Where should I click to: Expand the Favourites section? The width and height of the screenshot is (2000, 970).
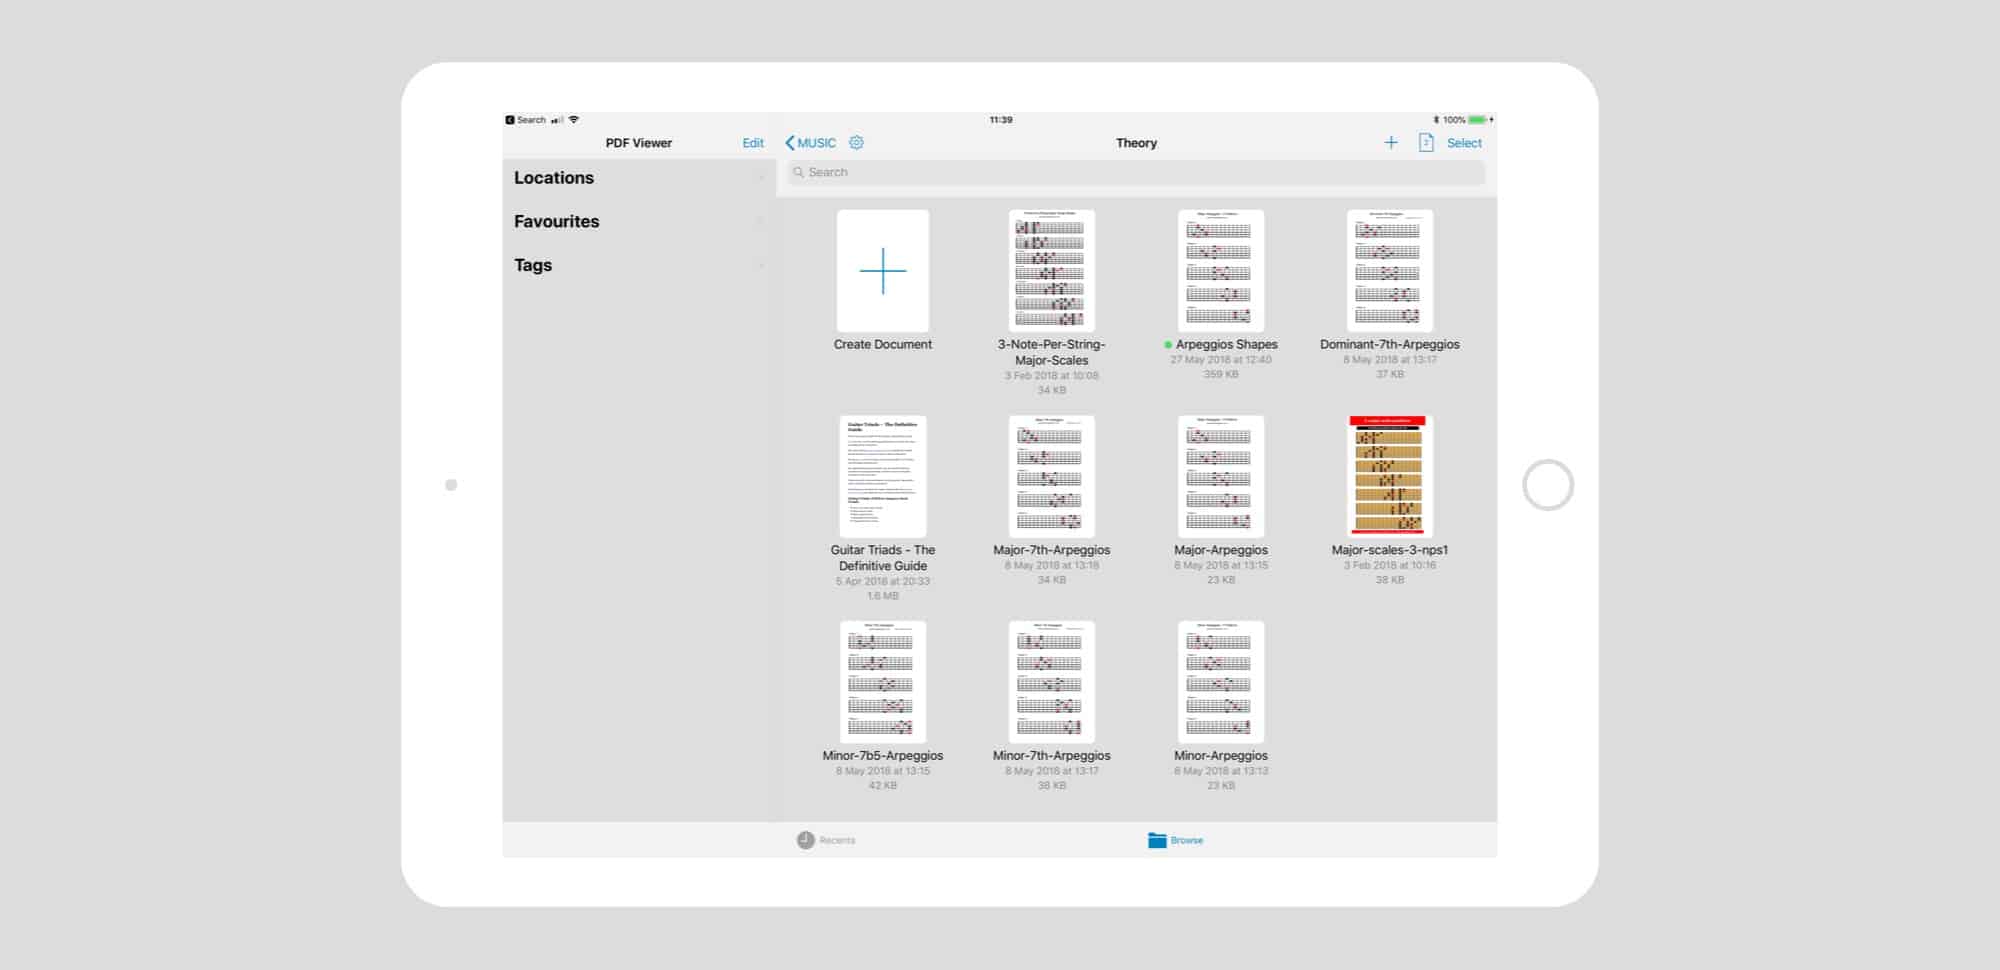tap(557, 221)
